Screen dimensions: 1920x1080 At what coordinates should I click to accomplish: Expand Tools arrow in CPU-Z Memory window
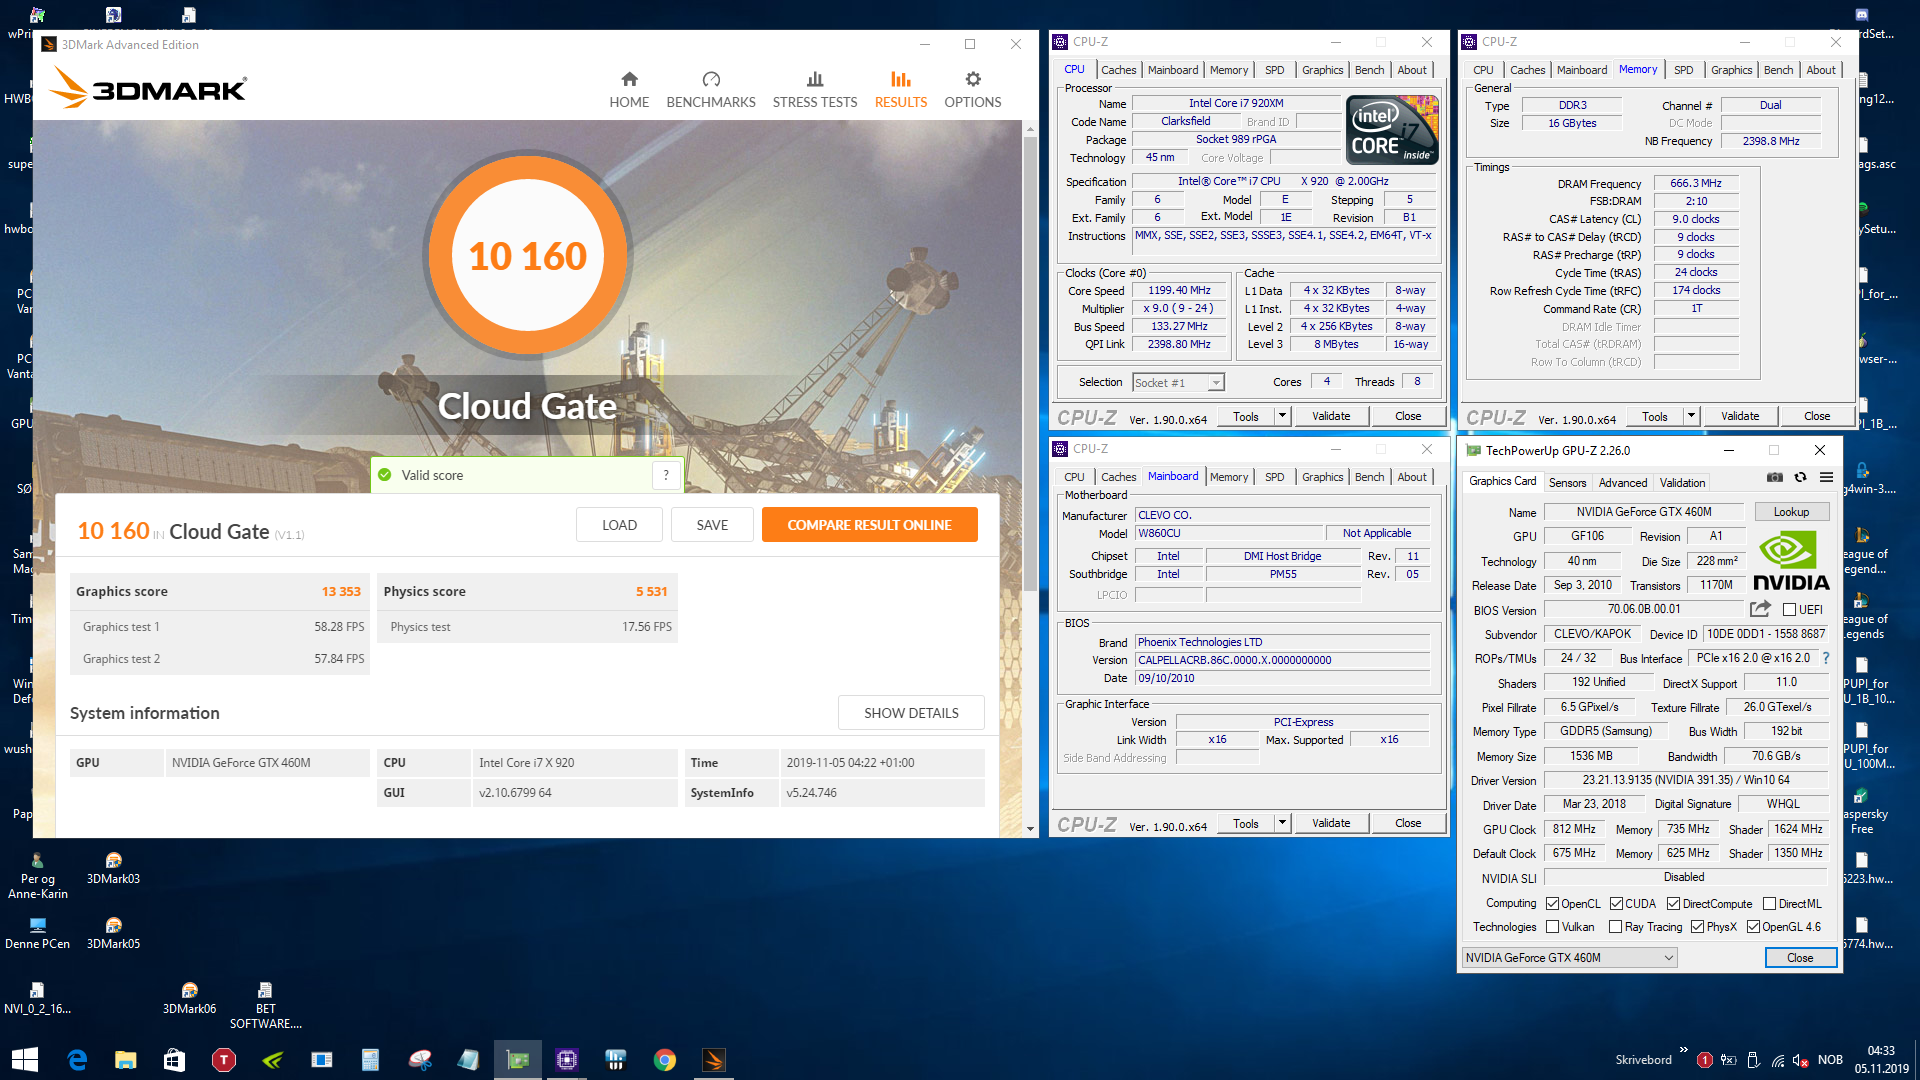coord(1691,416)
